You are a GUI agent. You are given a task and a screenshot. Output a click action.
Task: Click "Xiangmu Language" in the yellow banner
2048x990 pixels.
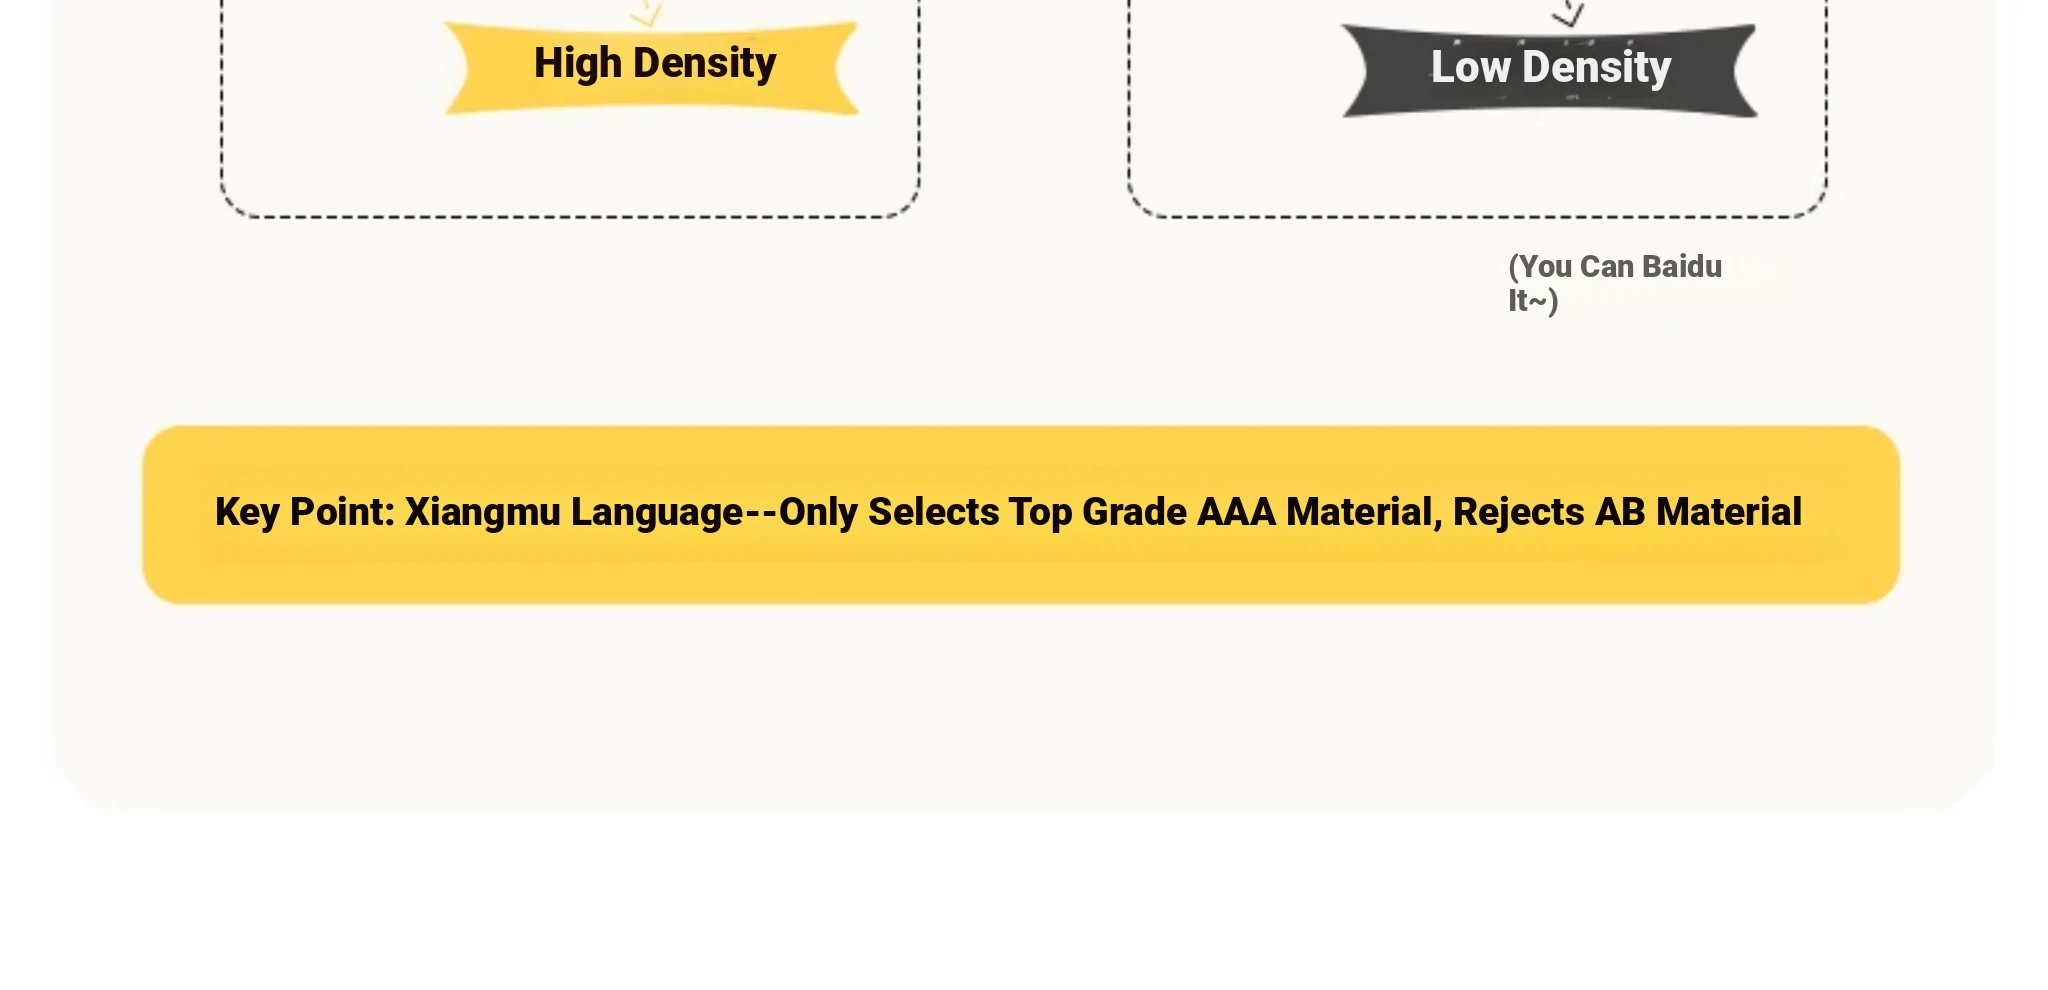click(x=573, y=512)
